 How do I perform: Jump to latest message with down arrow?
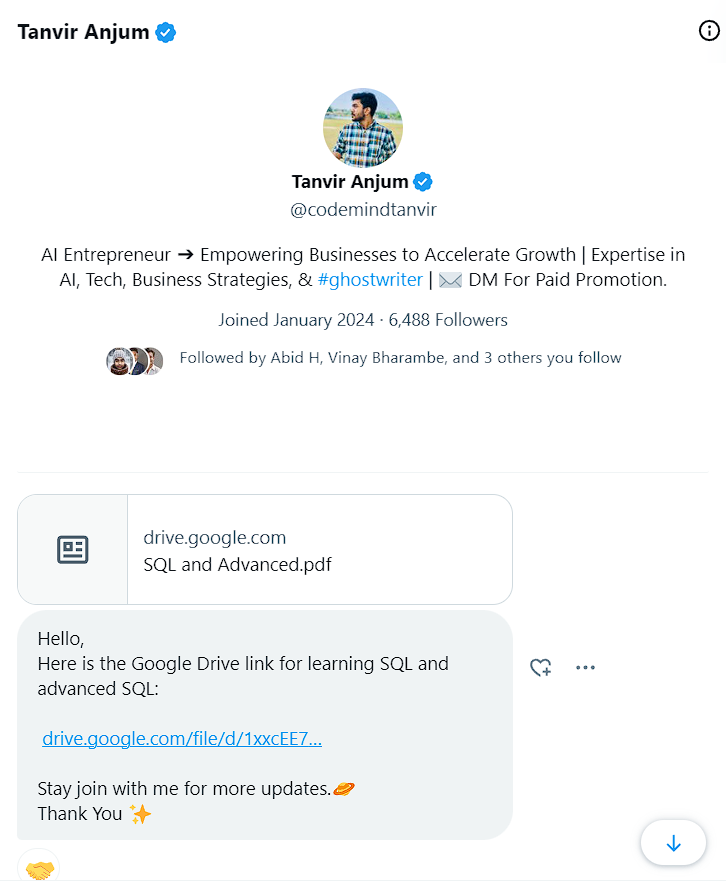(673, 844)
